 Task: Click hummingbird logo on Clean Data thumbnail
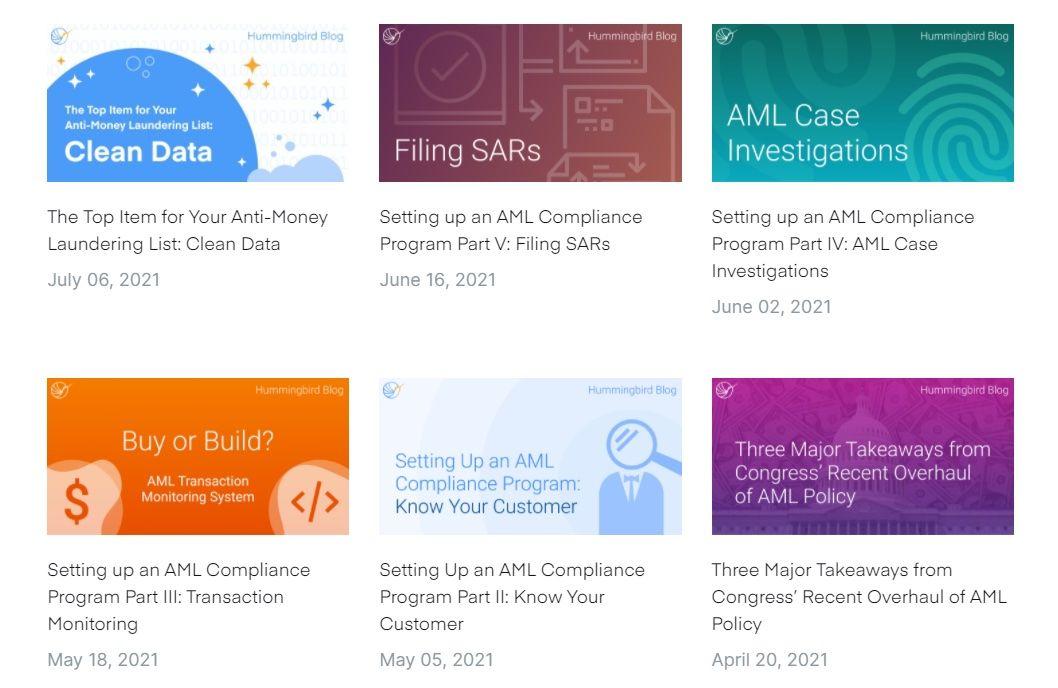click(60, 36)
